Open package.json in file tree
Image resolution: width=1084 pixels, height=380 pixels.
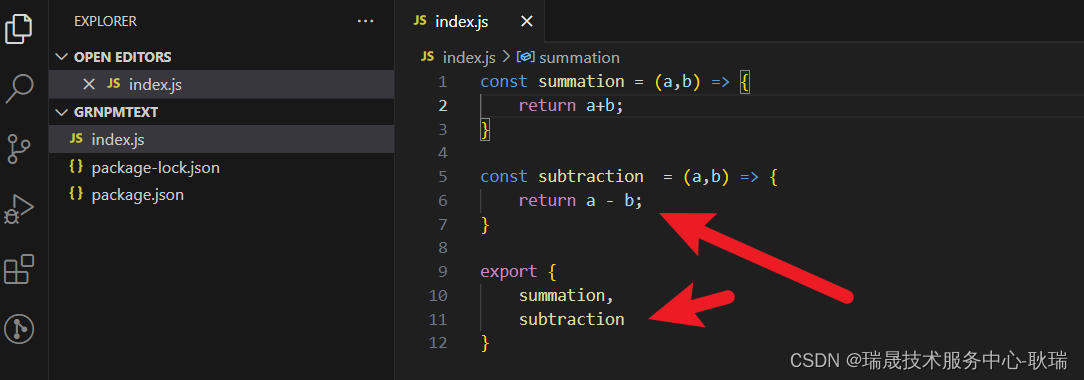tap(221, 195)
